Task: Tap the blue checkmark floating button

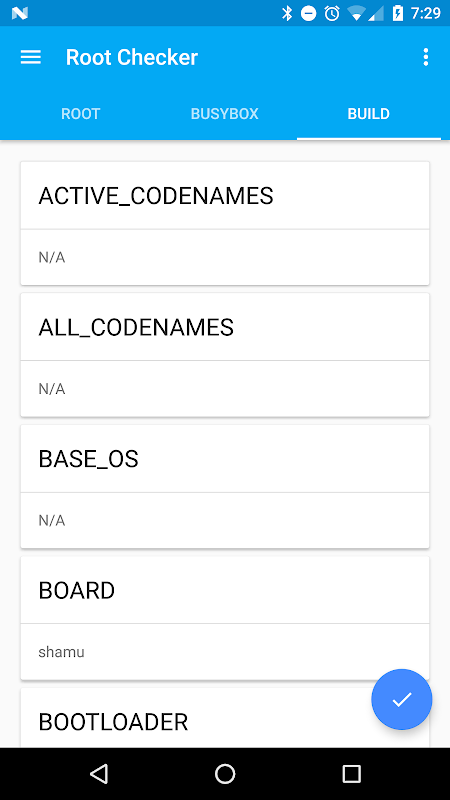Action: click(402, 699)
